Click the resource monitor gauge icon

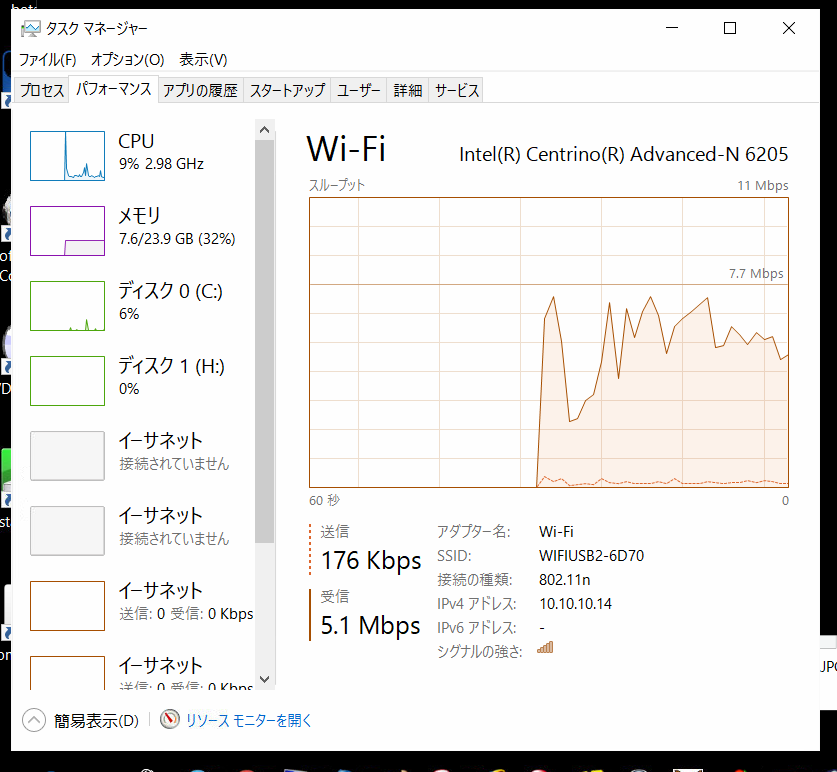[169, 719]
